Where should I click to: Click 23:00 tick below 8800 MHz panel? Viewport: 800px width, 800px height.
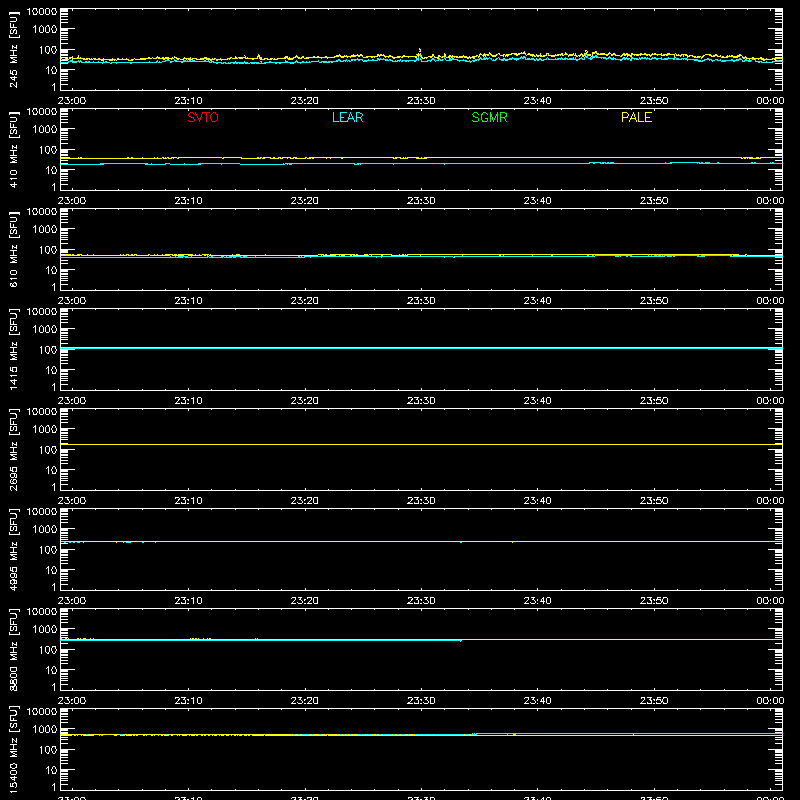pyautogui.click(x=72, y=701)
